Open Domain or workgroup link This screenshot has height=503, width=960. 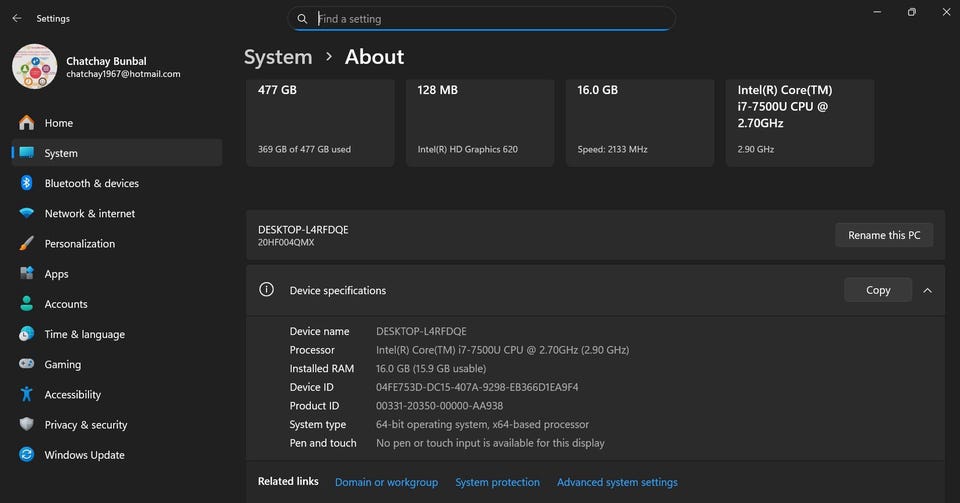point(386,482)
